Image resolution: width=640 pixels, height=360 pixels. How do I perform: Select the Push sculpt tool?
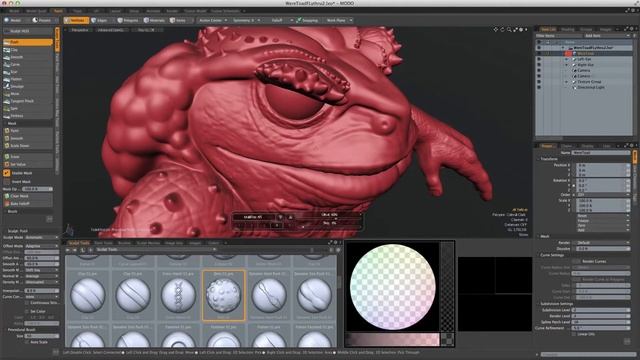[28, 42]
